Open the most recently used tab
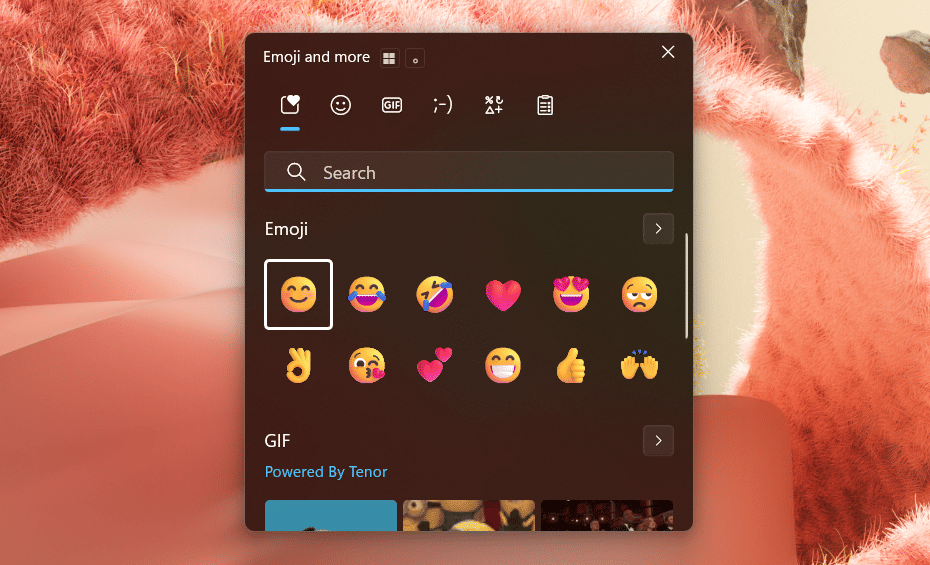Screen dimensions: 930x565 (x=290, y=106)
